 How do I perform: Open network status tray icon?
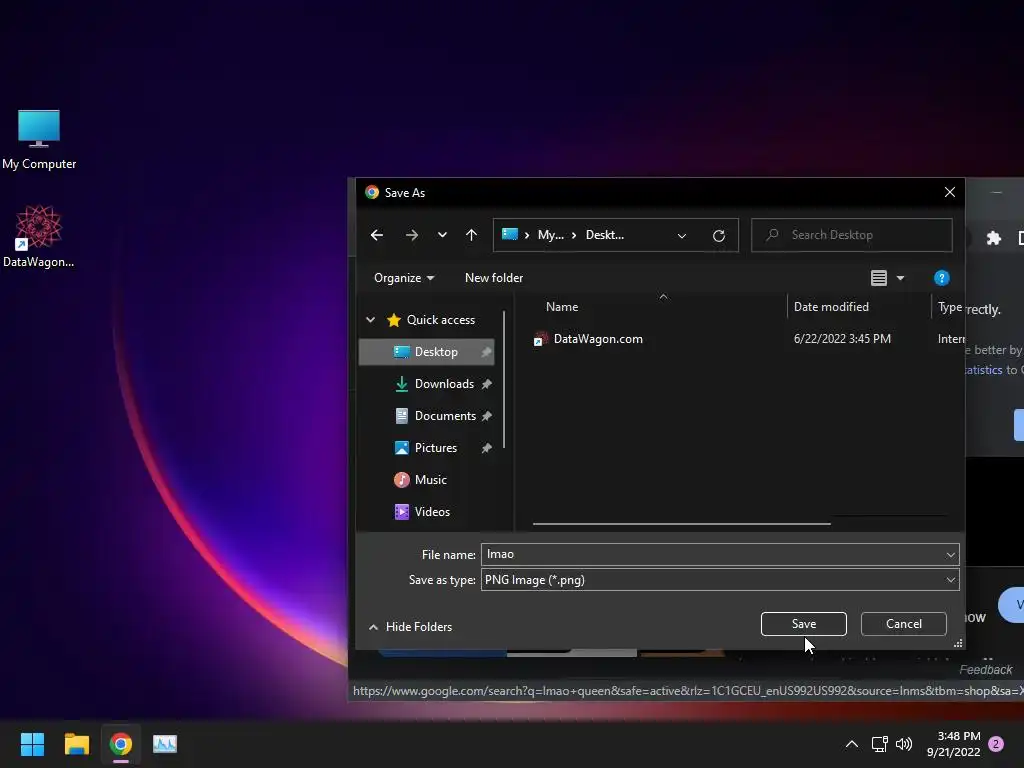point(880,744)
